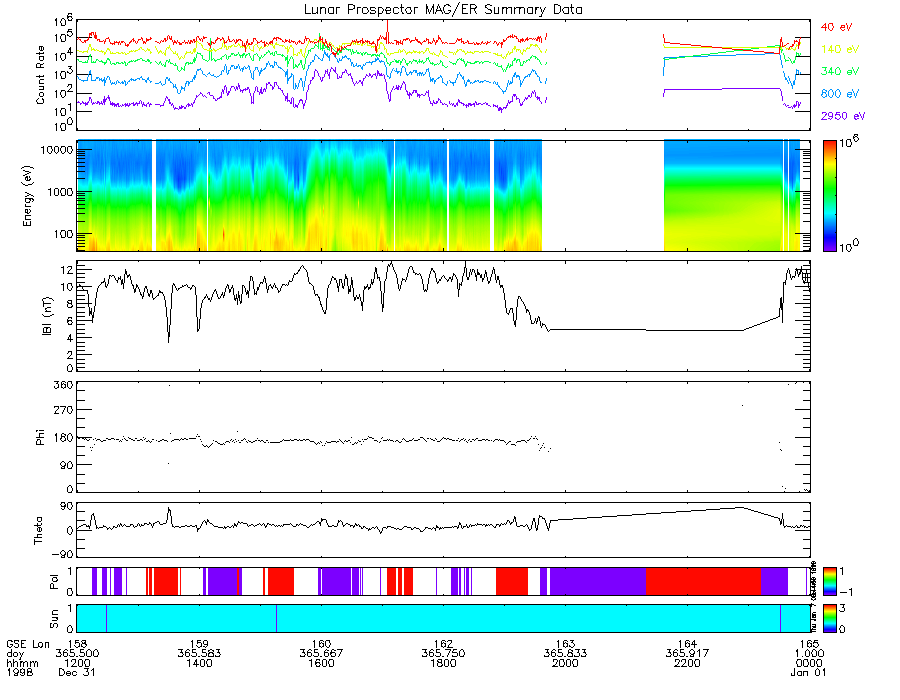Click the "365.667" day-of-year value
Viewport: 900px width, 700px height.
coord(321,654)
